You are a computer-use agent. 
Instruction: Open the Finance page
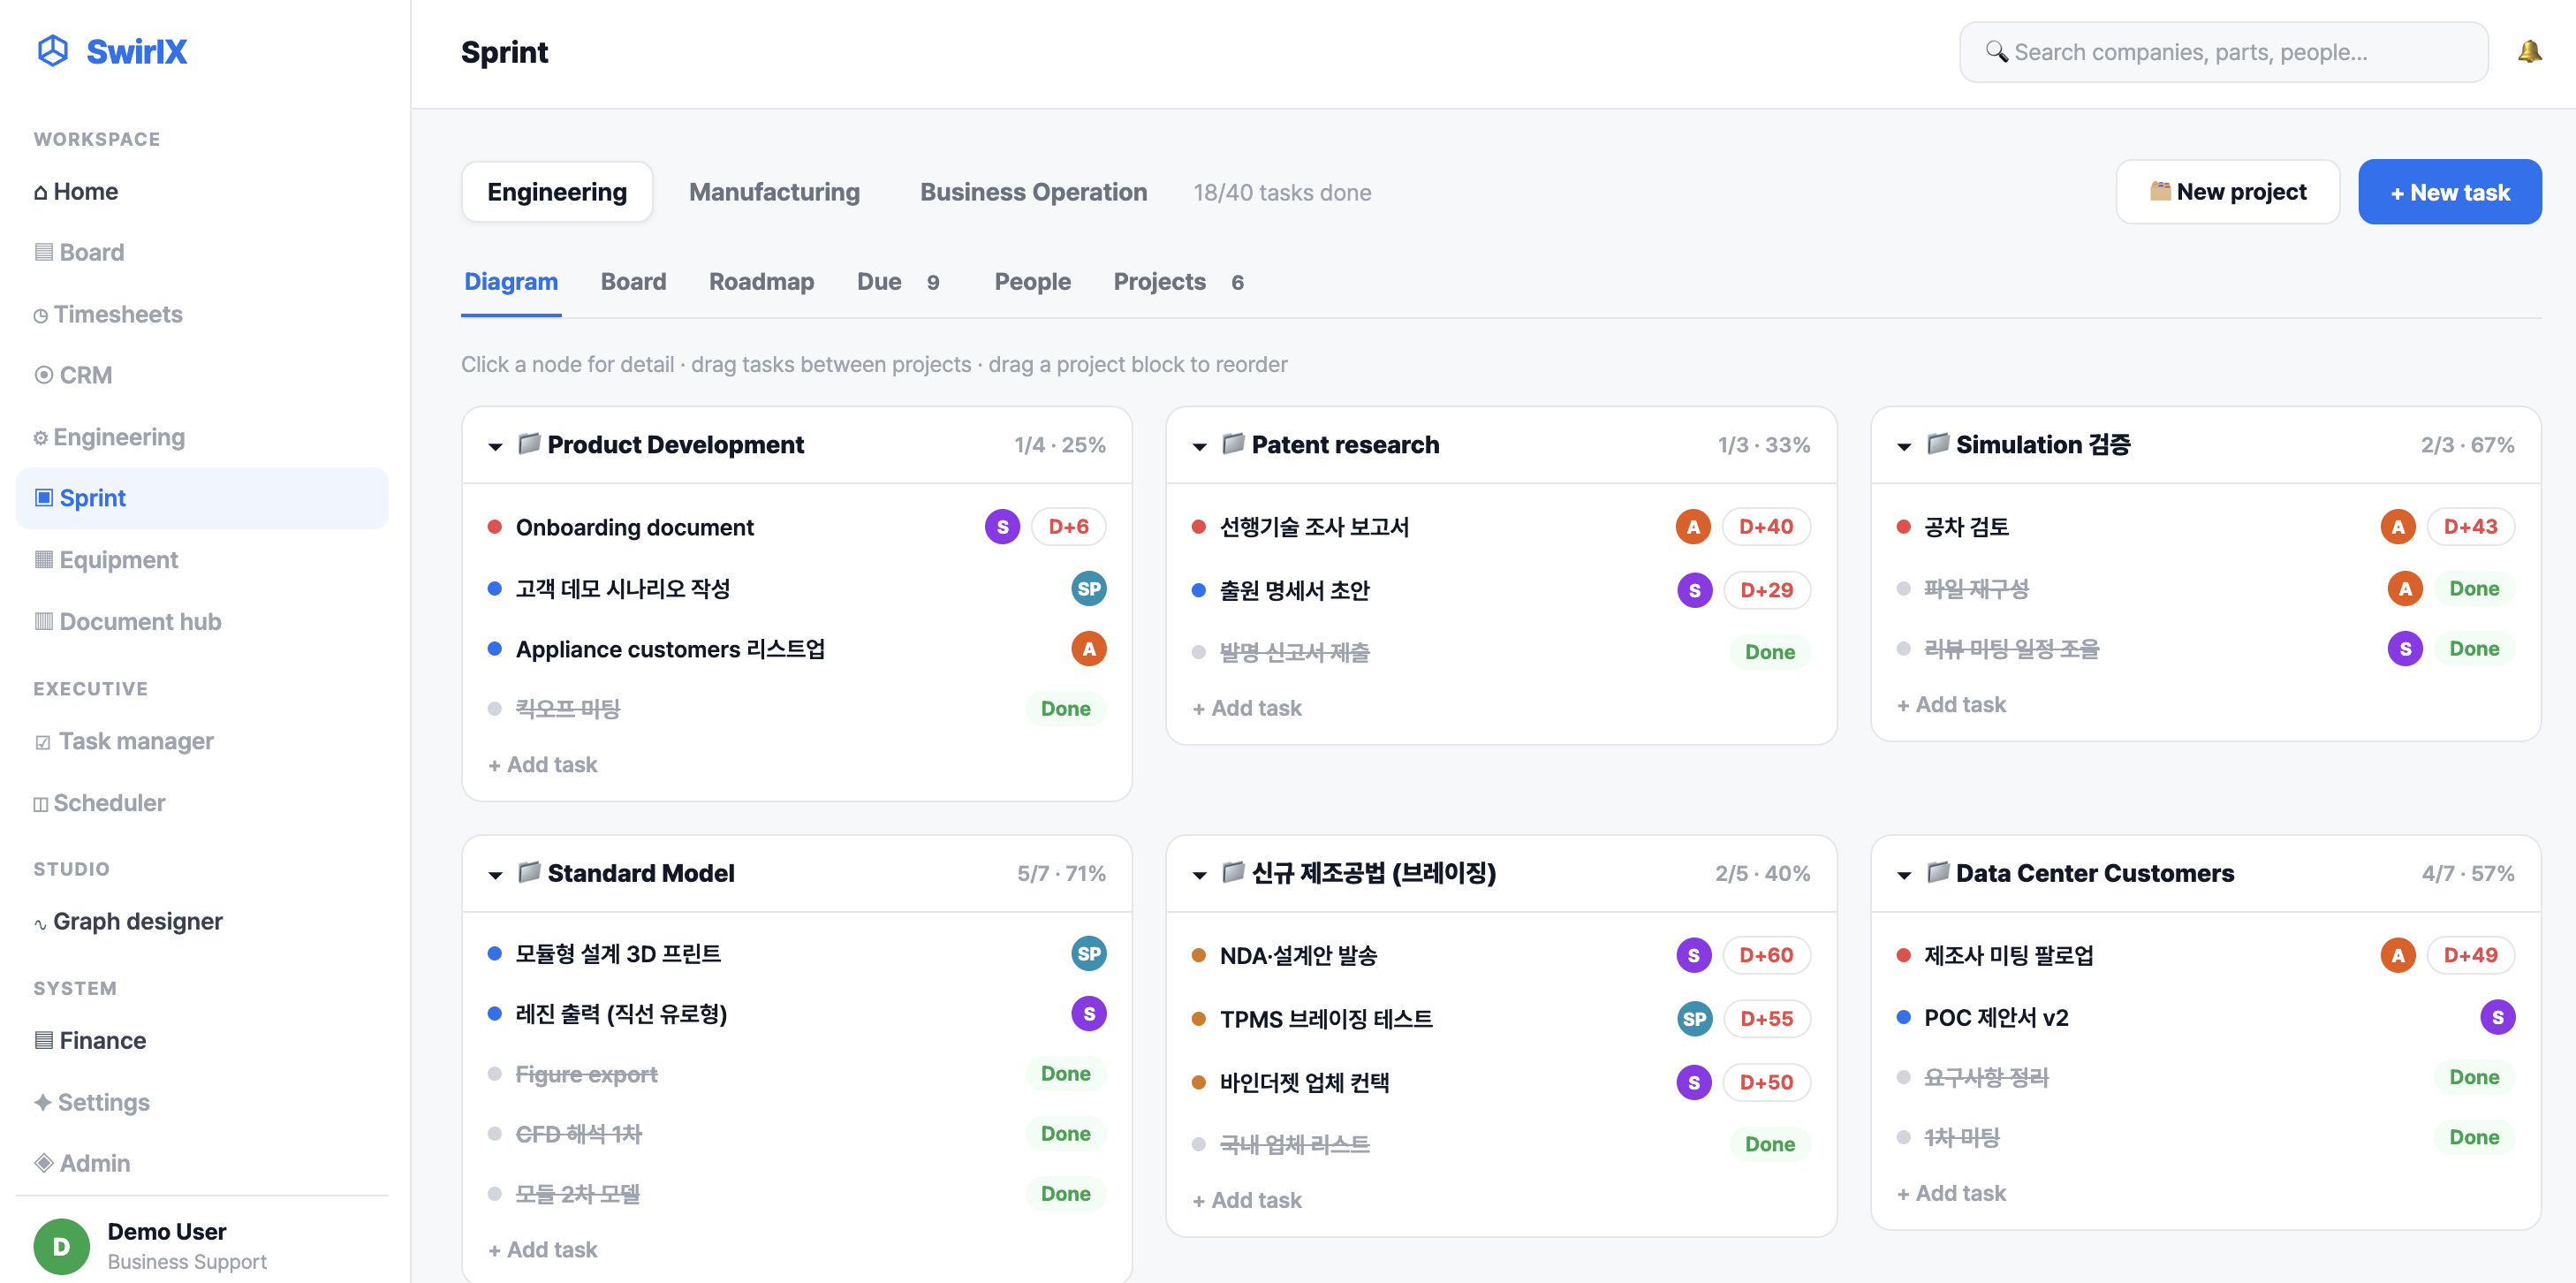coord(201,1040)
